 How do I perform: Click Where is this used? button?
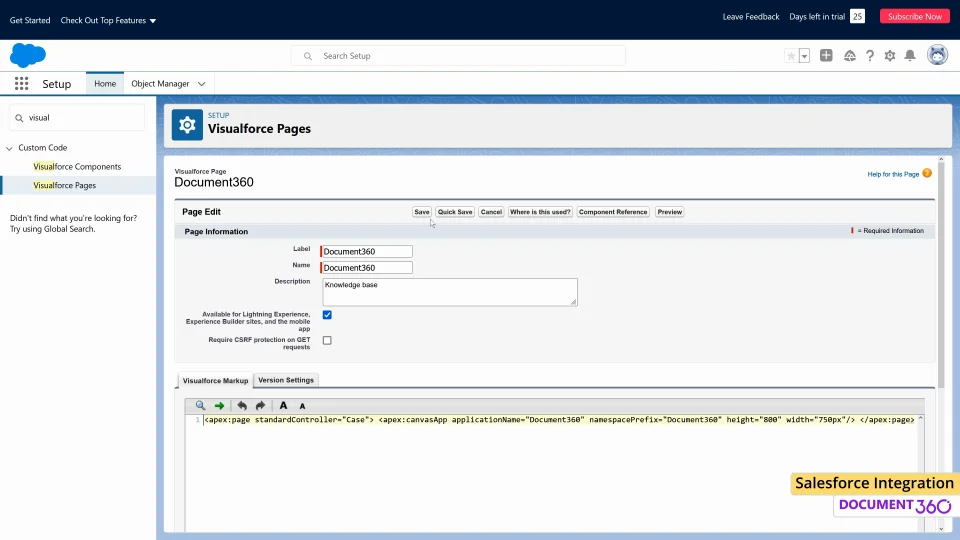[540, 212]
